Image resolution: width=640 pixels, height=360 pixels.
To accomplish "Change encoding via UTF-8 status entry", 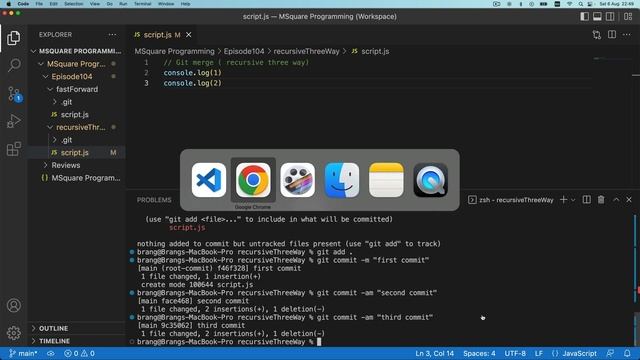I will click(515, 353).
